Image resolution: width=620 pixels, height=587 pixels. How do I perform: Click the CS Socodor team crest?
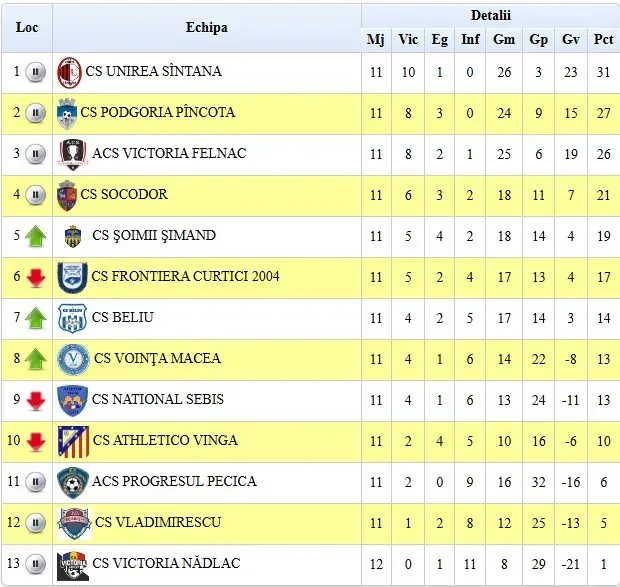[x=67, y=195]
